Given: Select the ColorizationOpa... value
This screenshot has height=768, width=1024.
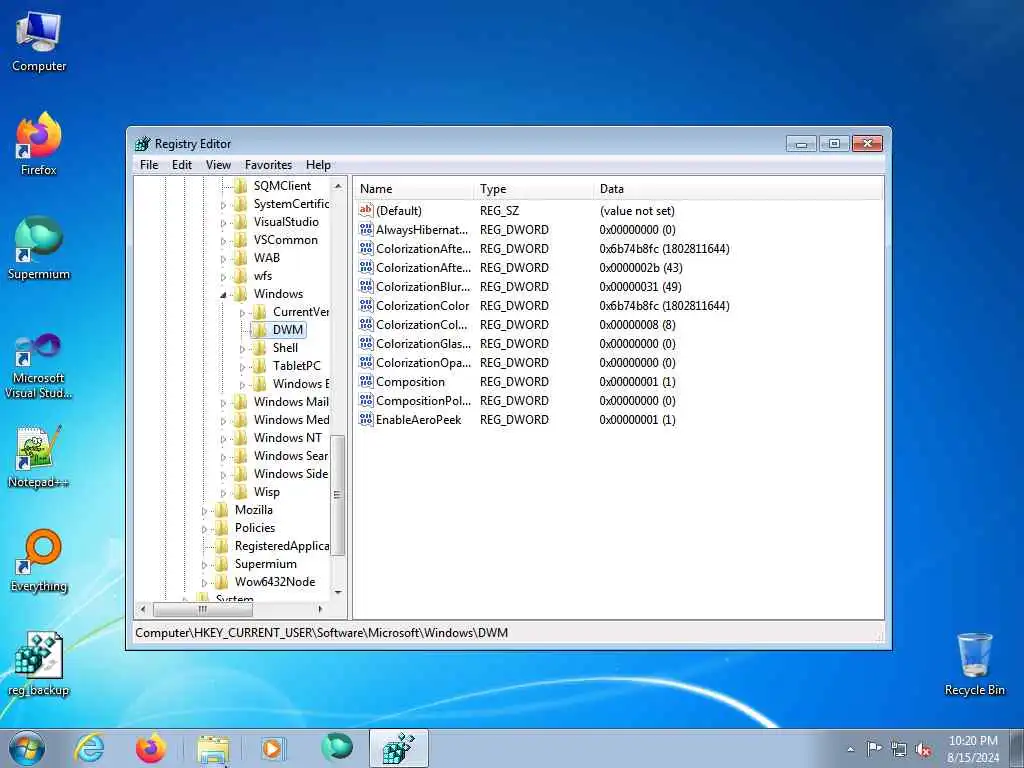Looking at the screenshot, I should coord(423,363).
